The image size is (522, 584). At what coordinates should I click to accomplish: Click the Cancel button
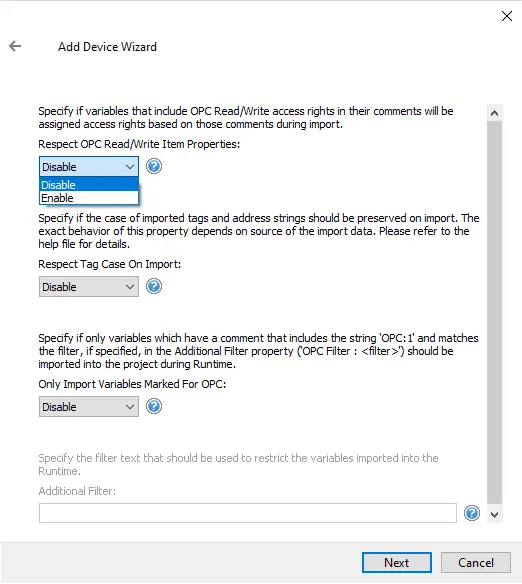(x=475, y=562)
